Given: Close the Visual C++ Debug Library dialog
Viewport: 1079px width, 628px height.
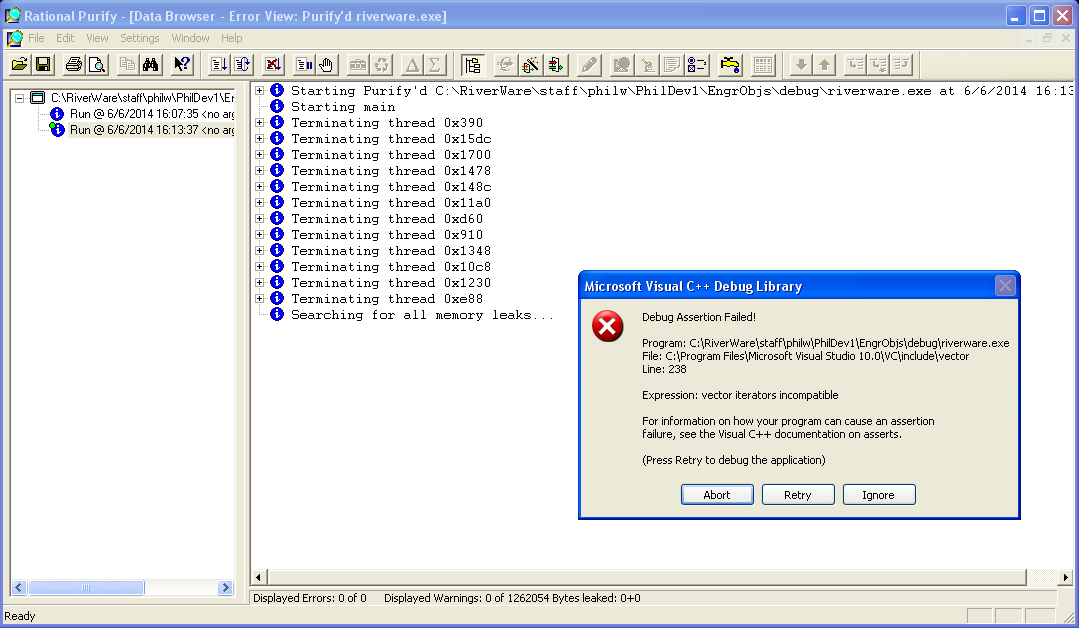Looking at the screenshot, I should [x=1005, y=285].
